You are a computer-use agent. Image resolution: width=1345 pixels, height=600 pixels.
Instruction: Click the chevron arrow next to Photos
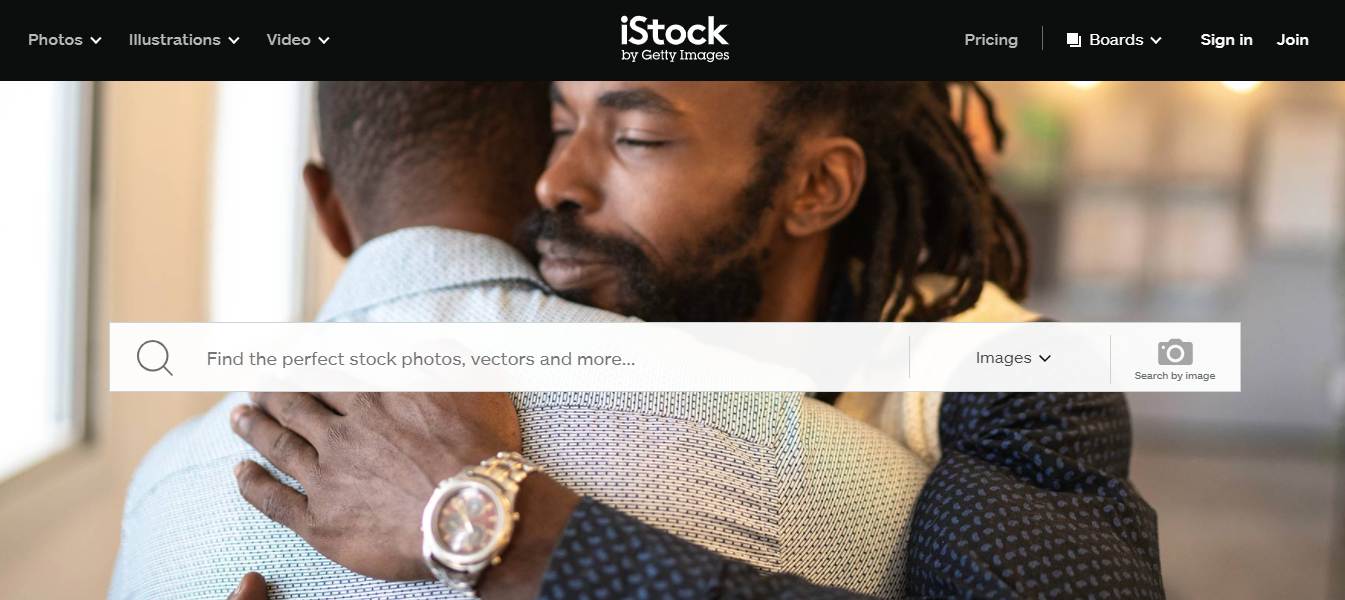96,41
